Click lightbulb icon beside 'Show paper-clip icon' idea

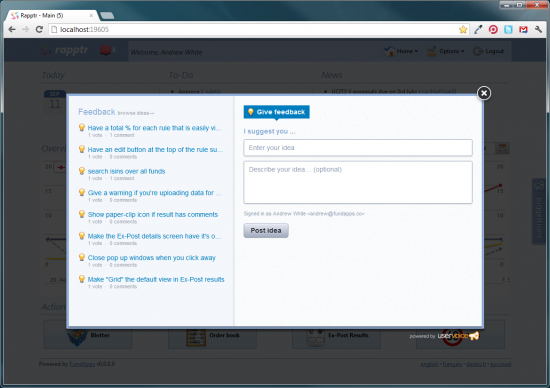(82, 214)
